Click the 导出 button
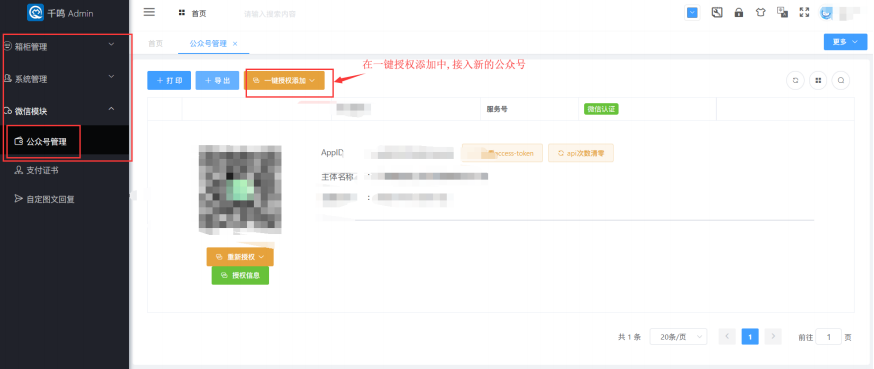 217,80
